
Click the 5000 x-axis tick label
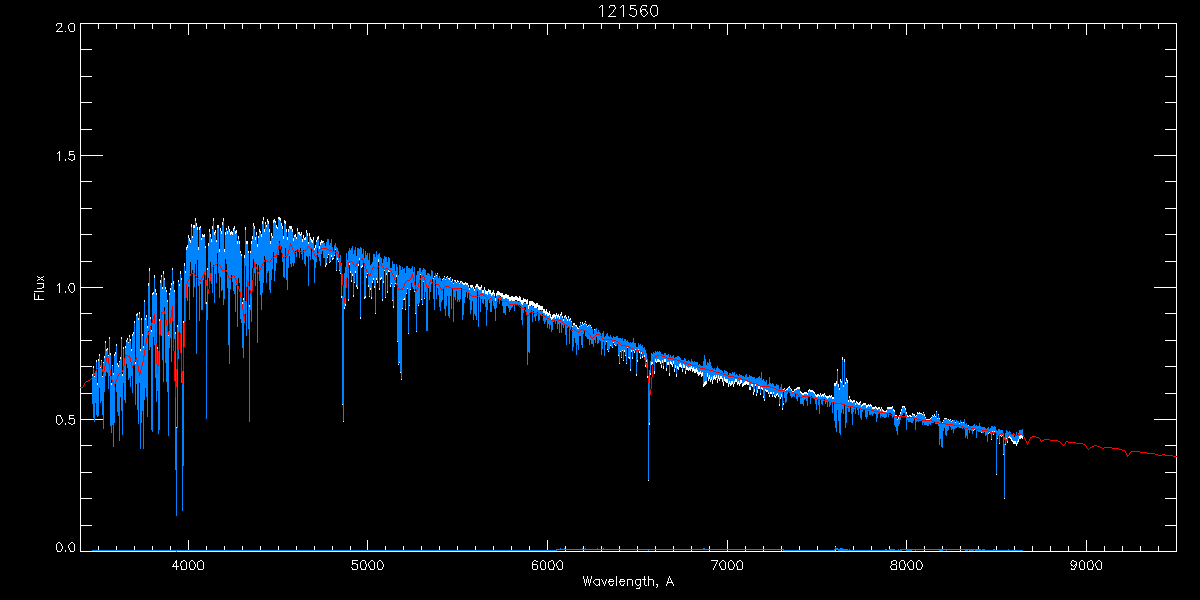[x=367, y=564]
